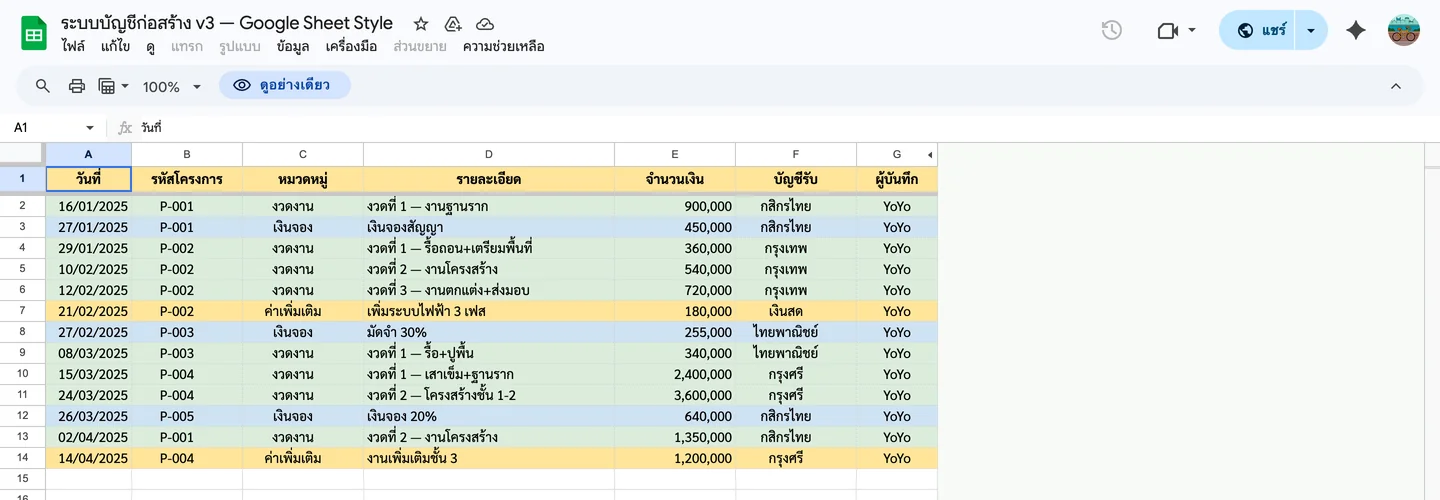This screenshot has width=1440, height=500.
Task: Select the P-005 project code cell
Action: (x=187, y=416)
